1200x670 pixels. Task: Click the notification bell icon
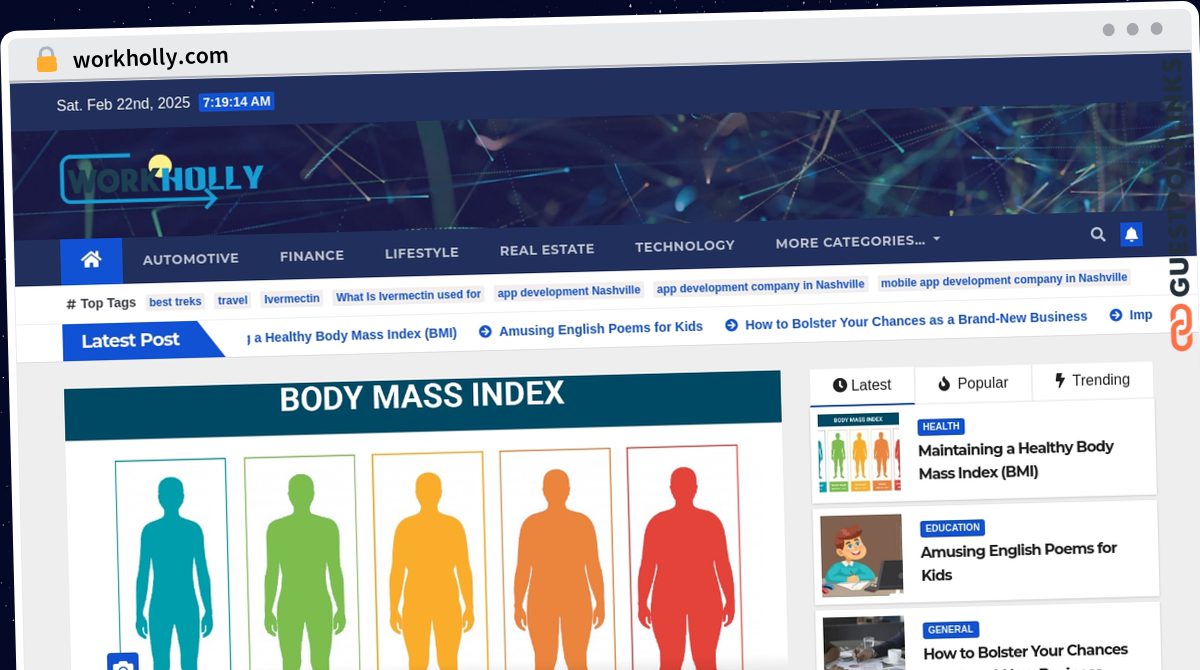(1131, 234)
